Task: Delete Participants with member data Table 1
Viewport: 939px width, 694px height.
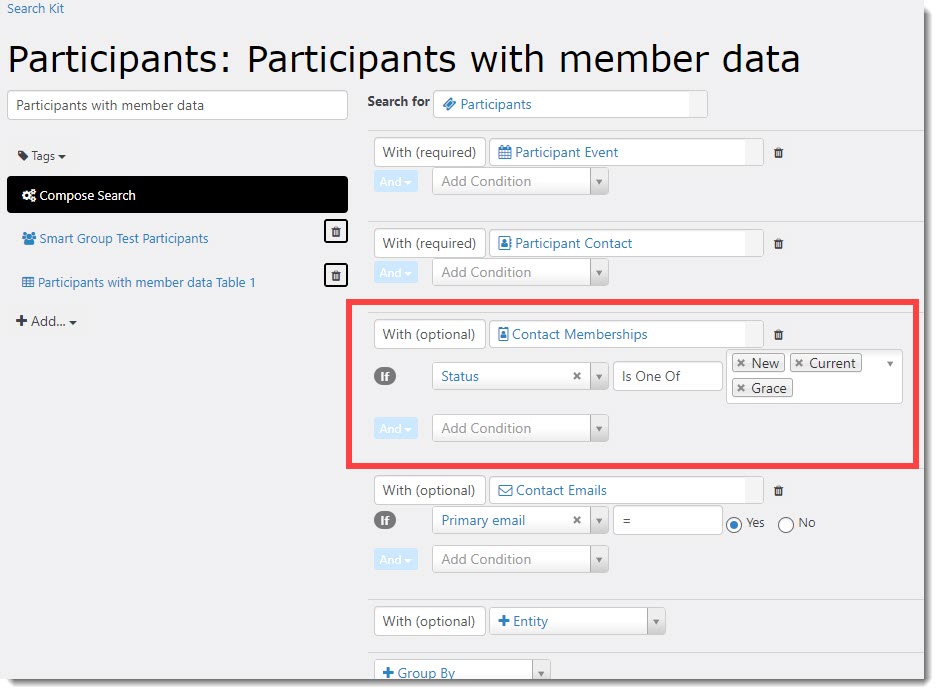Action: 336,275
